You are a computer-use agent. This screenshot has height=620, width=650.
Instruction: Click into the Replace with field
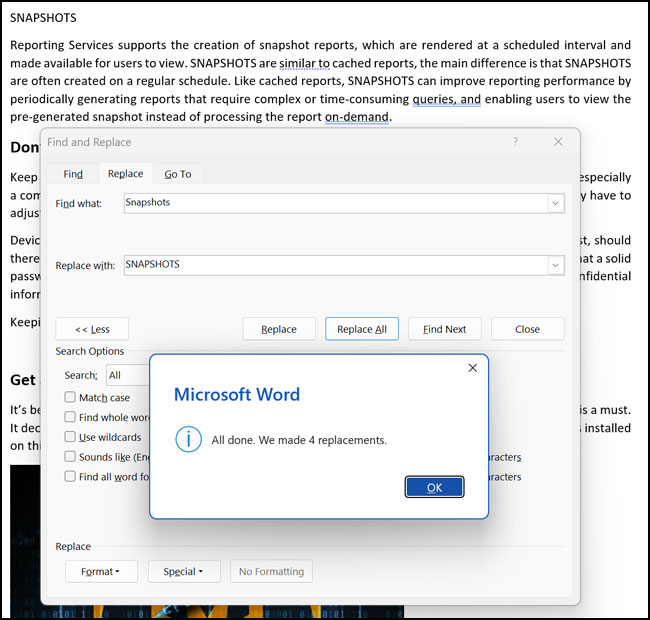point(336,265)
